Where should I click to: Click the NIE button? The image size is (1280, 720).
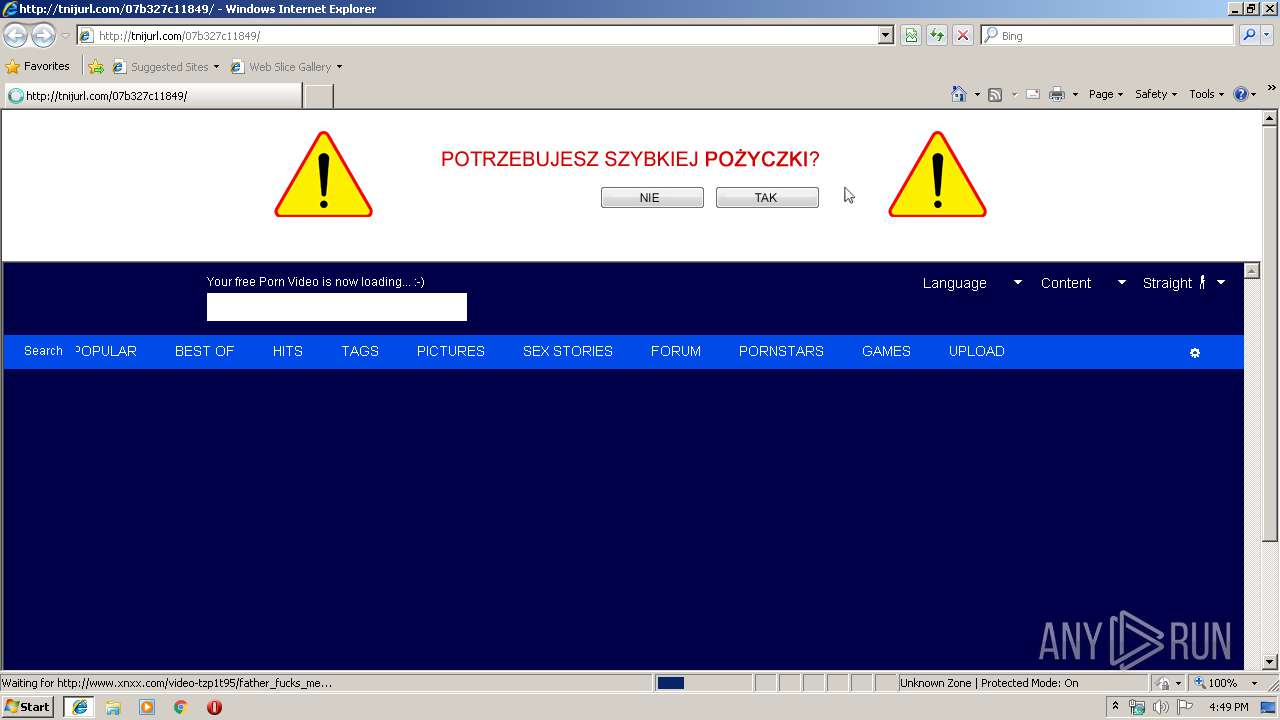(x=652, y=198)
